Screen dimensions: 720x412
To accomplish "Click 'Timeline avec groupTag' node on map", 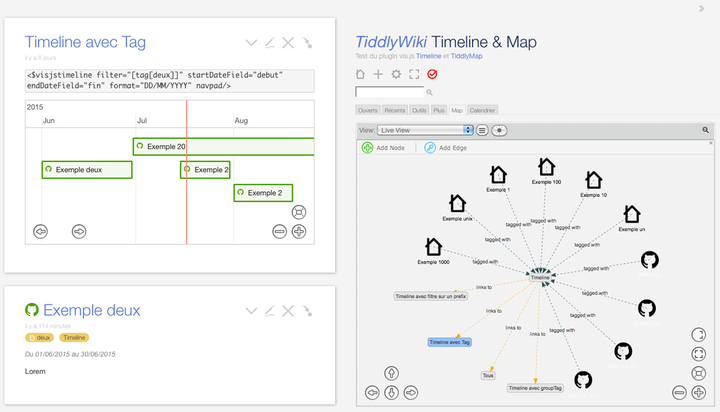I will pos(535,388).
